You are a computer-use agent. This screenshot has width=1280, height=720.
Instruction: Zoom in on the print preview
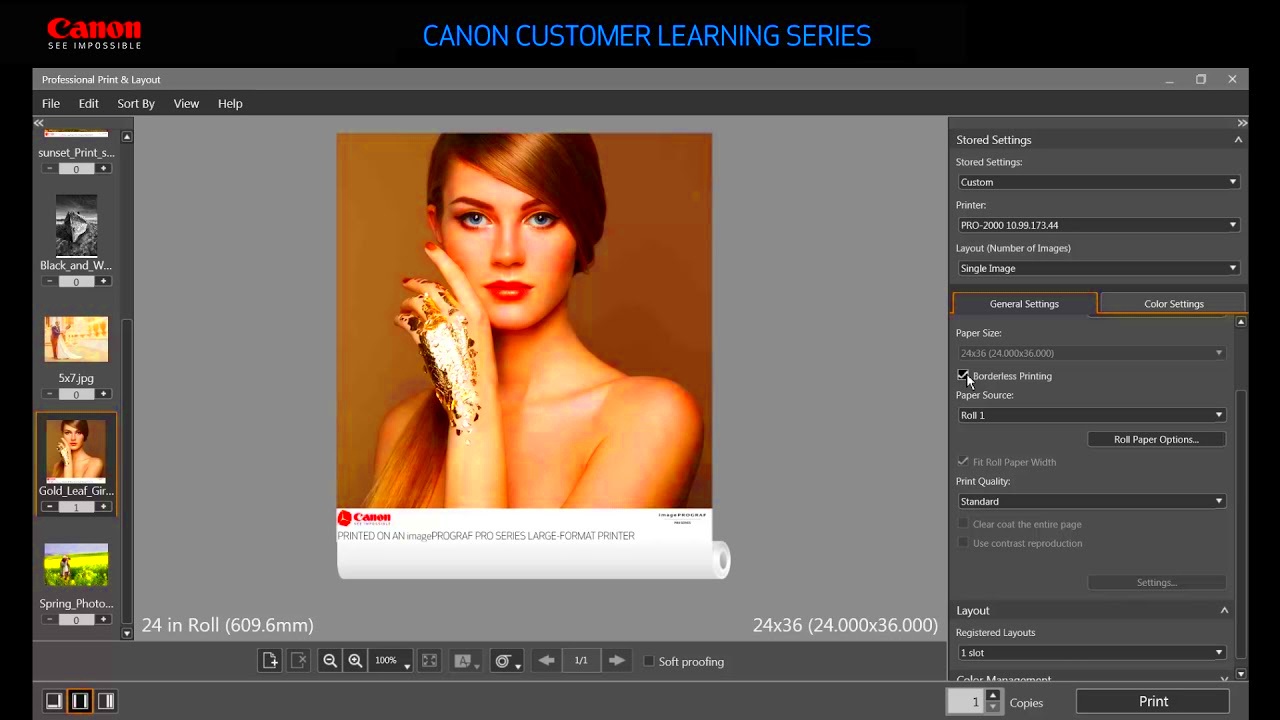click(355, 661)
